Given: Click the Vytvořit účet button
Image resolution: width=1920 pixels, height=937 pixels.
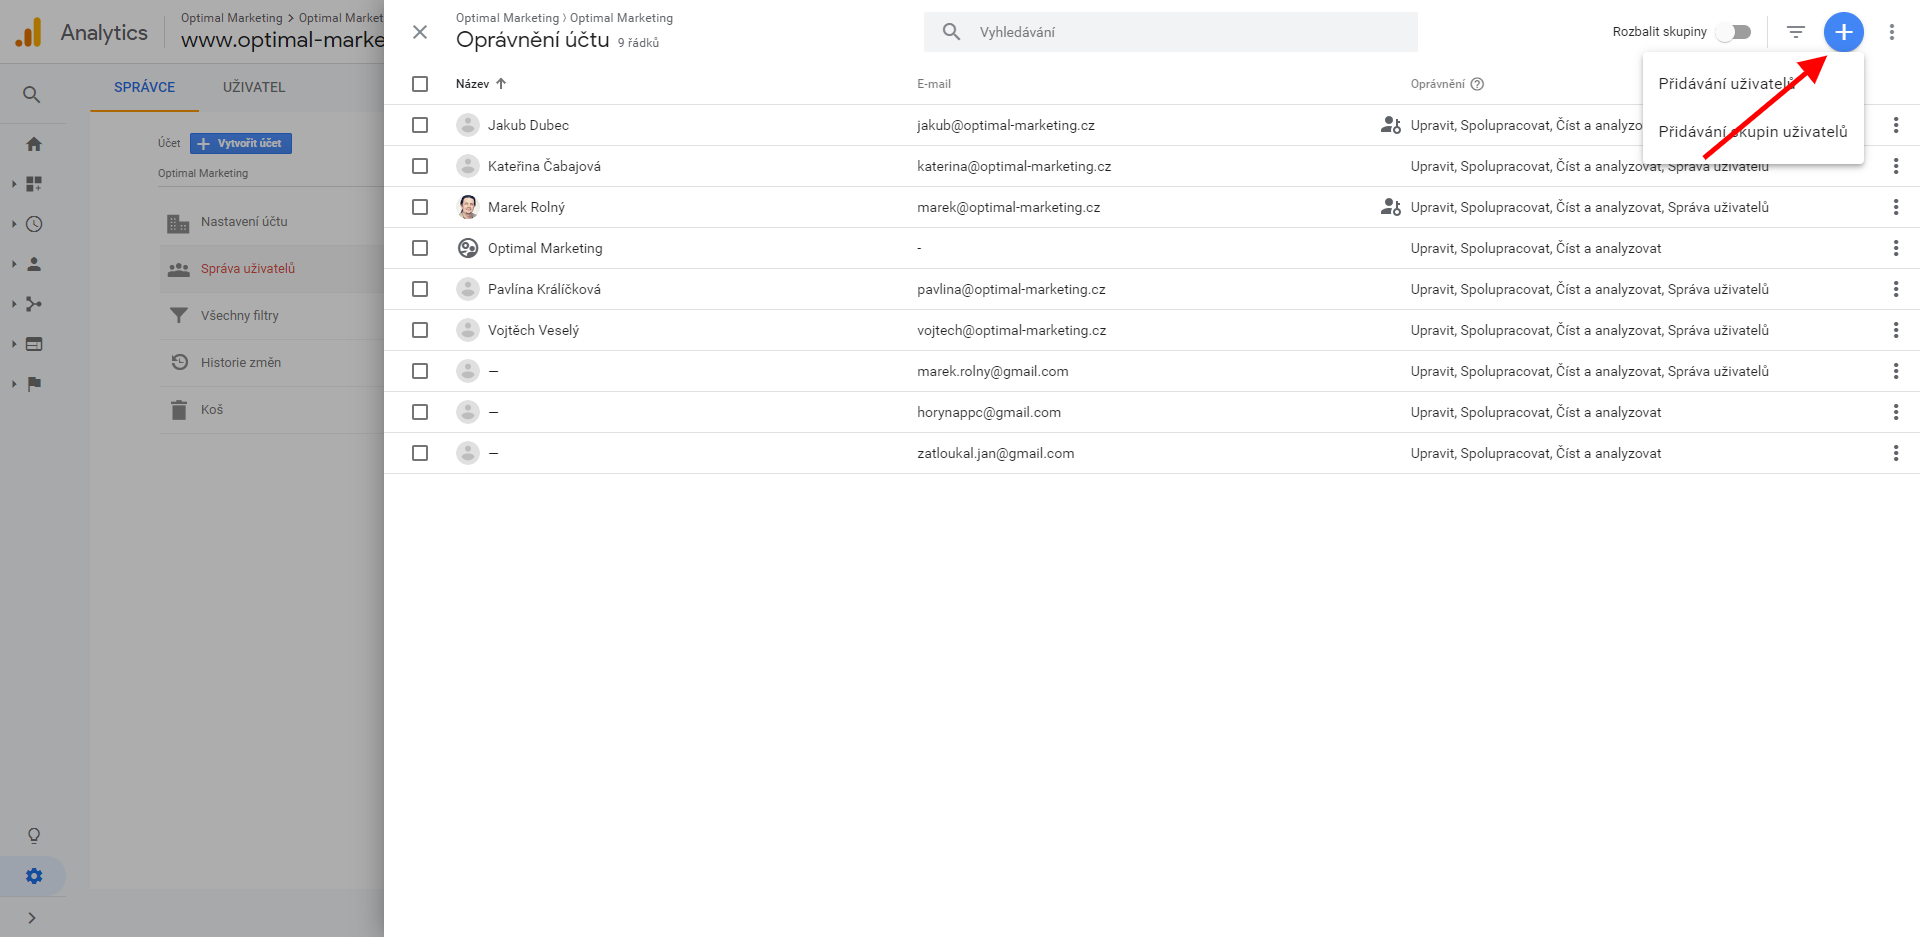Looking at the screenshot, I should [241, 143].
